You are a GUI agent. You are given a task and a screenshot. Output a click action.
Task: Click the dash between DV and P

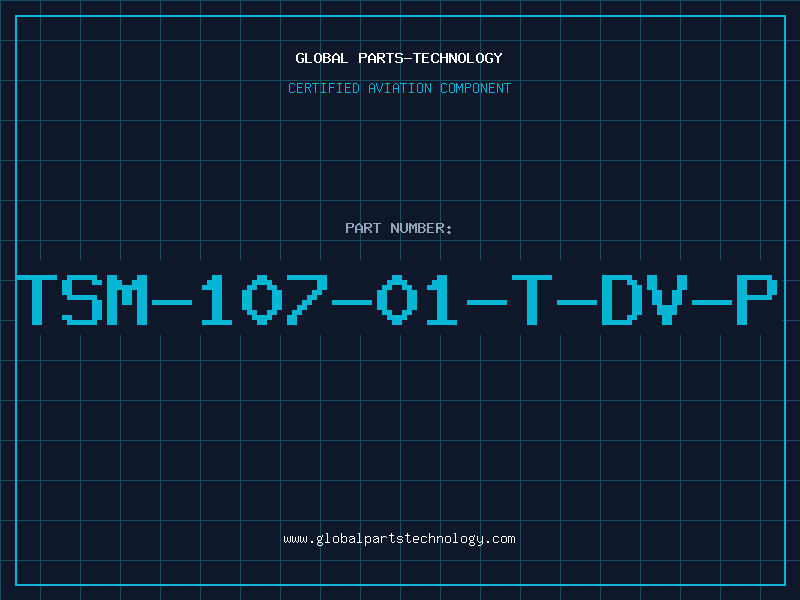pos(712,303)
